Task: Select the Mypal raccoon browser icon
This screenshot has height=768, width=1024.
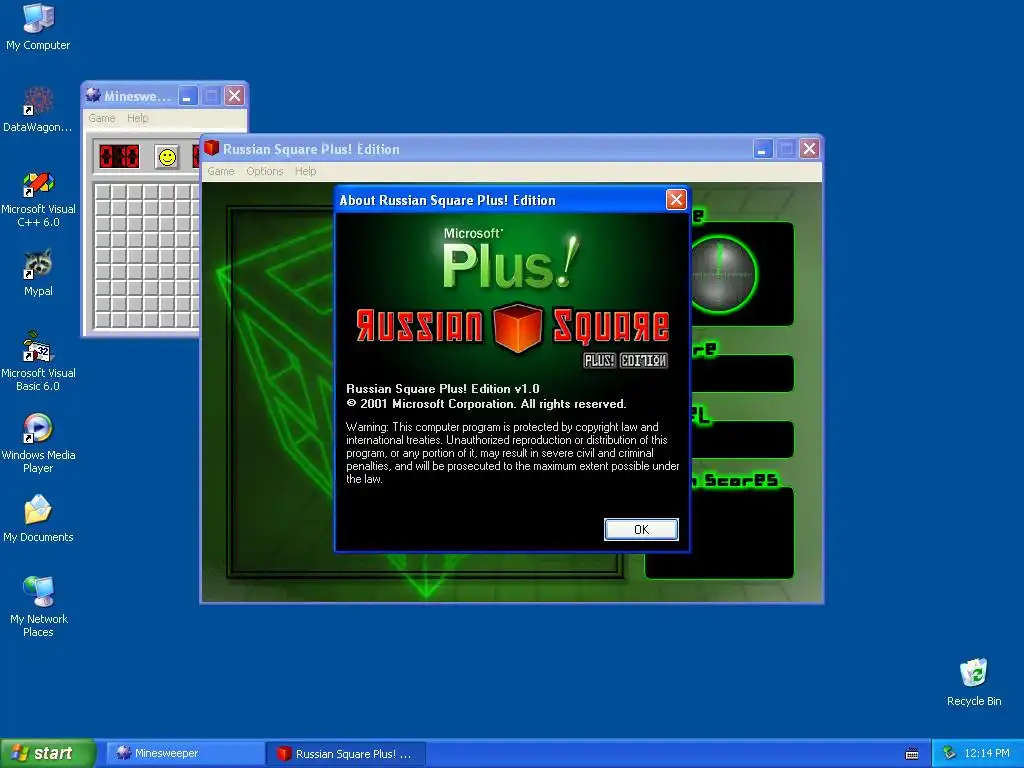Action: (x=38, y=273)
